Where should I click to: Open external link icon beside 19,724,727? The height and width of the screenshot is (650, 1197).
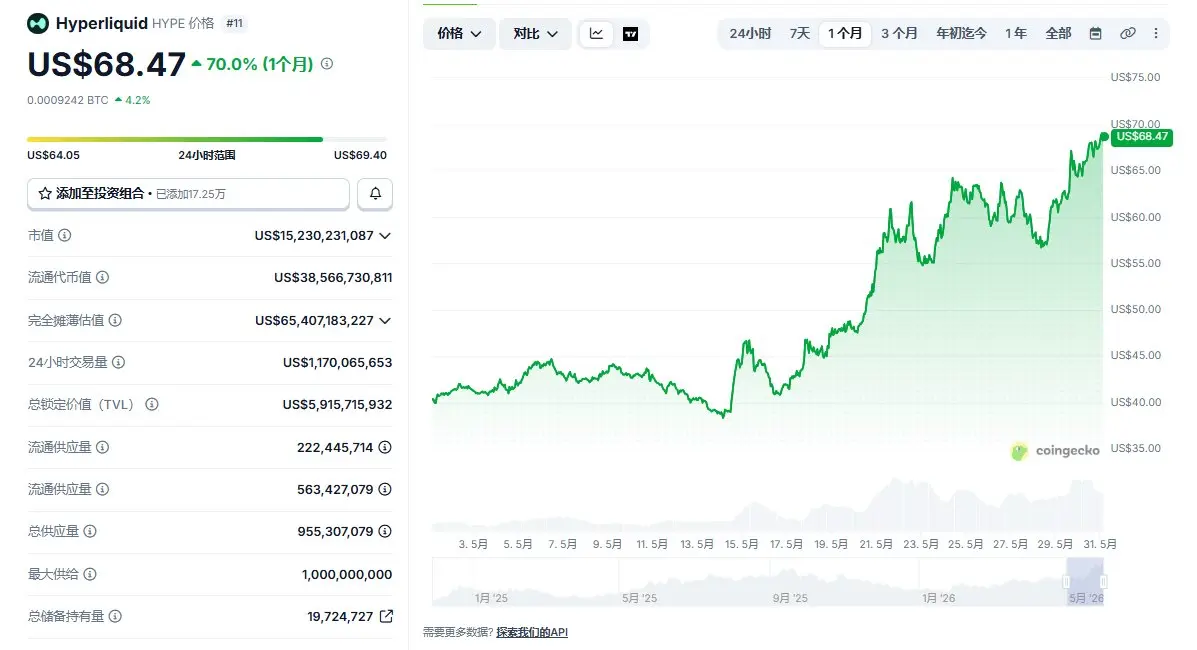386,616
